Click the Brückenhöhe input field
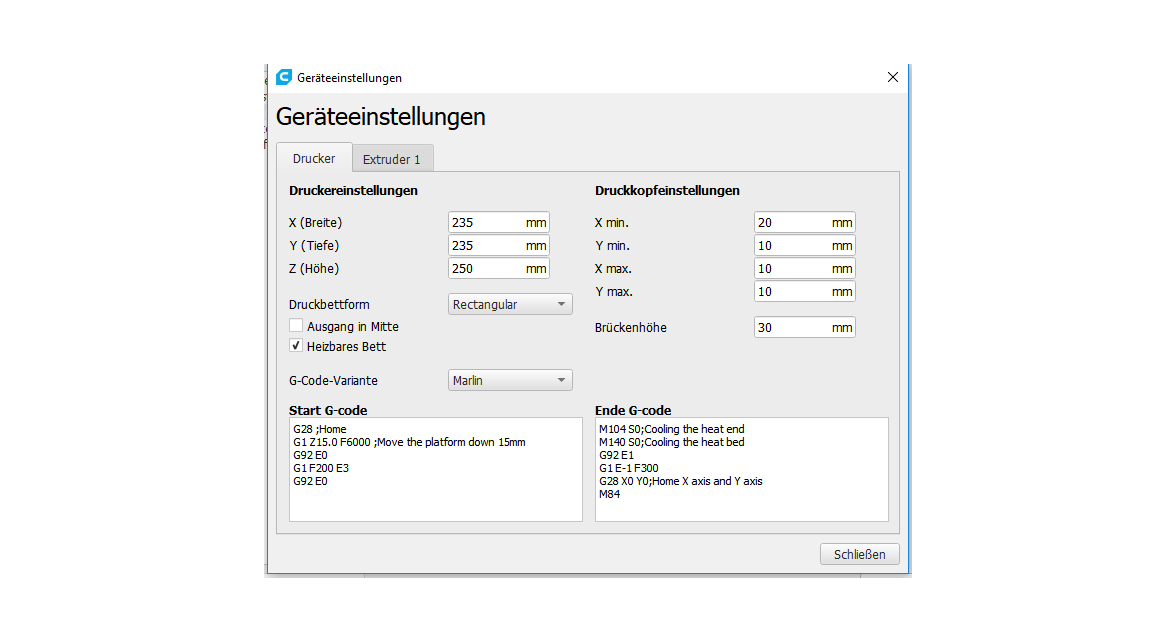 pos(792,328)
